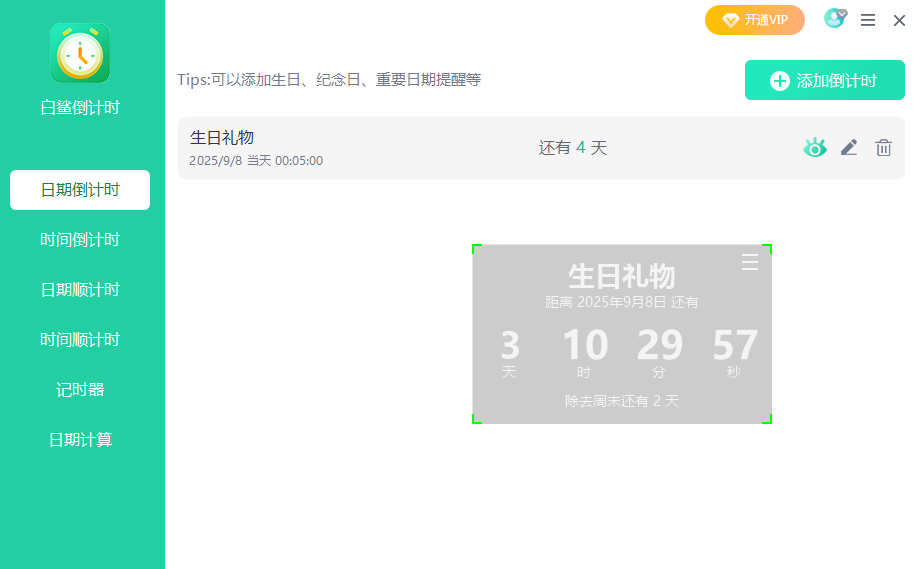This screenshot has height=569, width=922.
Task: Open the 时间顺计时 section
Action: pyautogui.click(x=80, y=340)
